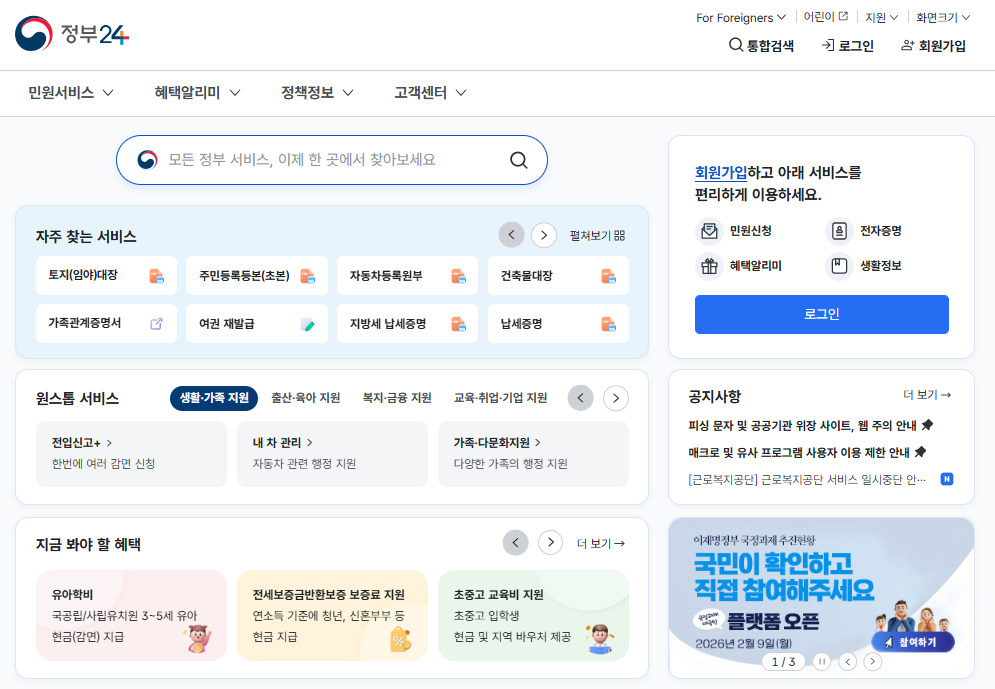
Task: Click the 생활정보 icon
Action: point(839,266)
